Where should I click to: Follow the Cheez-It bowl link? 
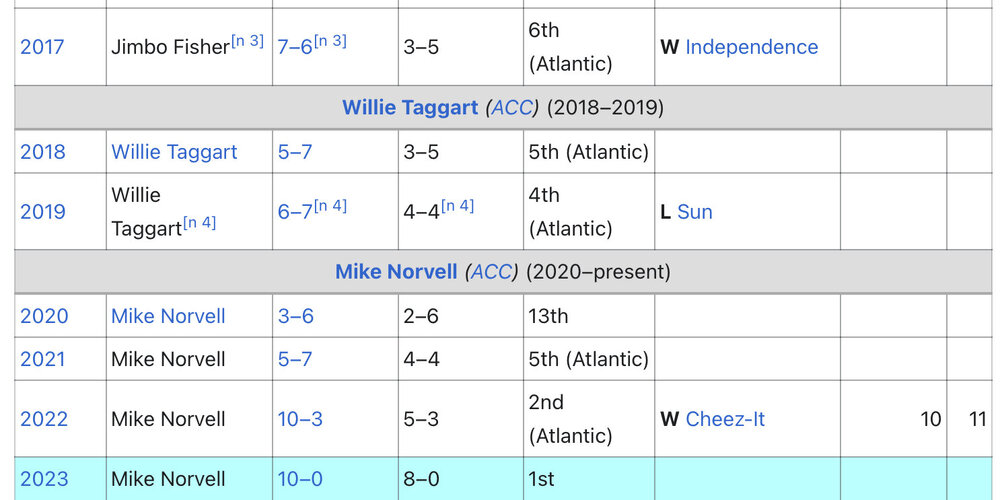[x=725, y=419]
